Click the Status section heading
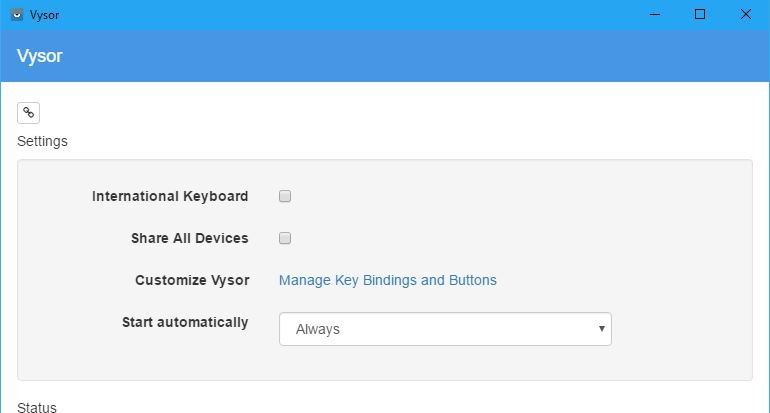Viewport: 770px width, 413px height. coord(37,407)
